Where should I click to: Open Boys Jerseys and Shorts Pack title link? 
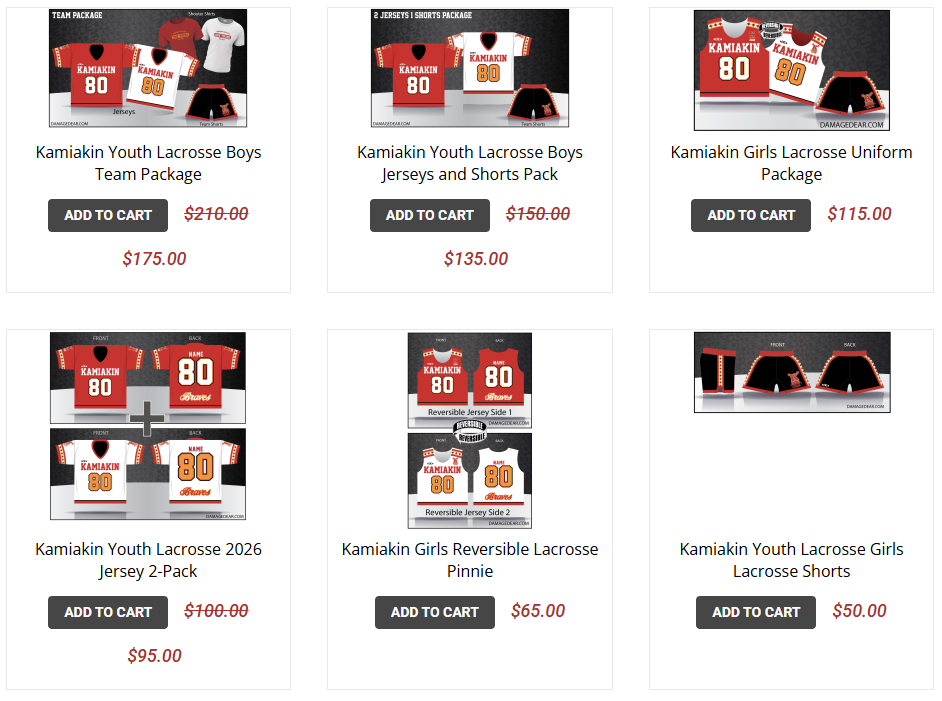coord(470,163)
